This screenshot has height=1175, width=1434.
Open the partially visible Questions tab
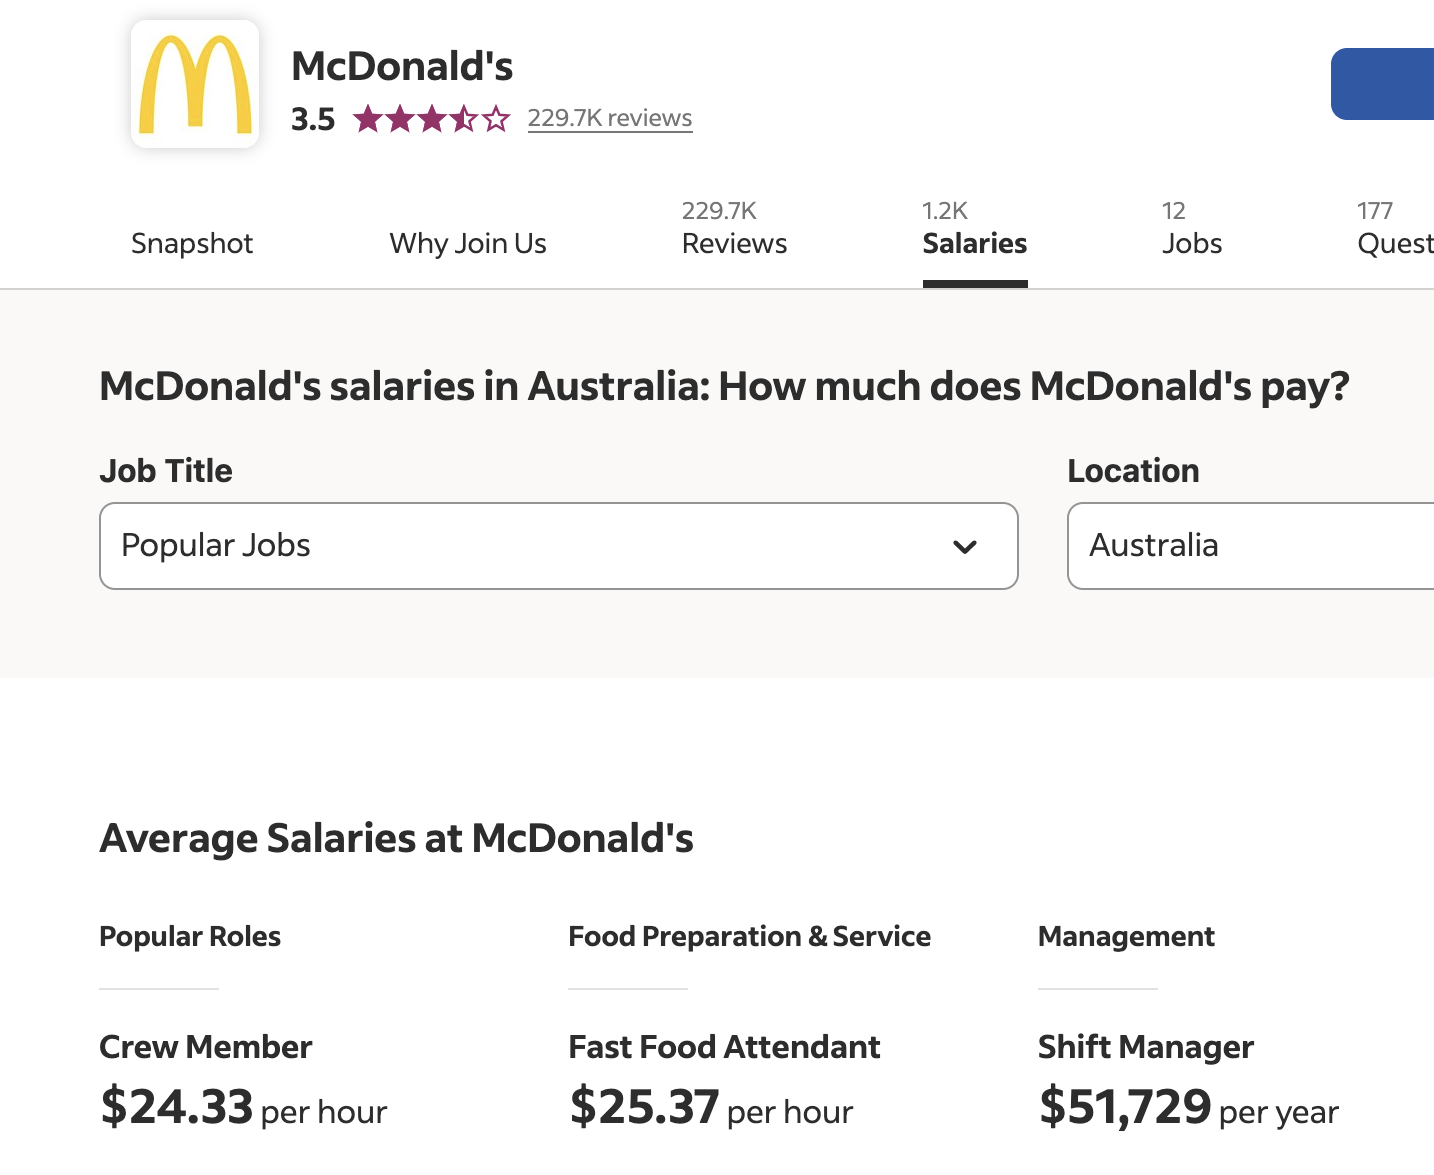point(1395,232)
